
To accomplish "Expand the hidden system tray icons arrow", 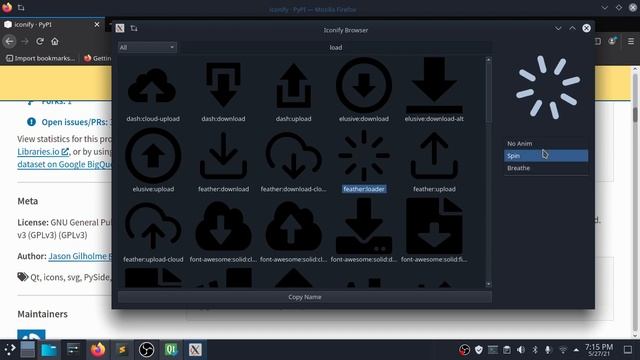I will click(x=576, y=350).
